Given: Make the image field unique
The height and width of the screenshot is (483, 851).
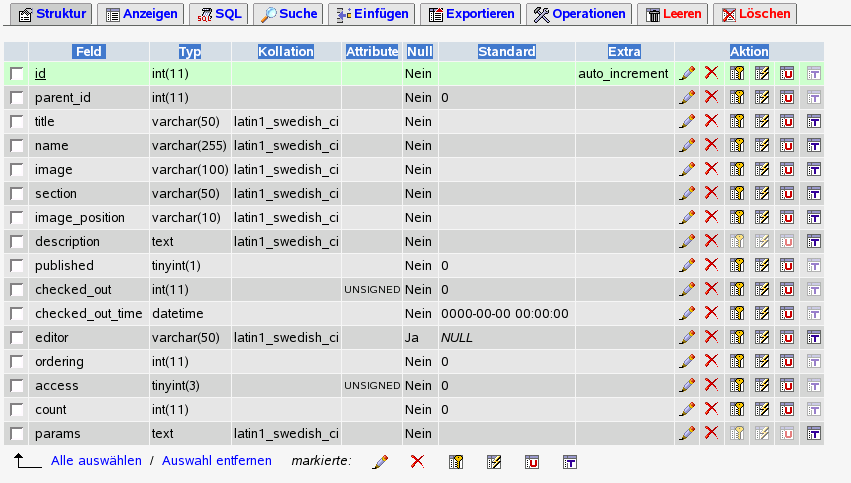Looking at the screenshot, I should click(x=787, y=169).
